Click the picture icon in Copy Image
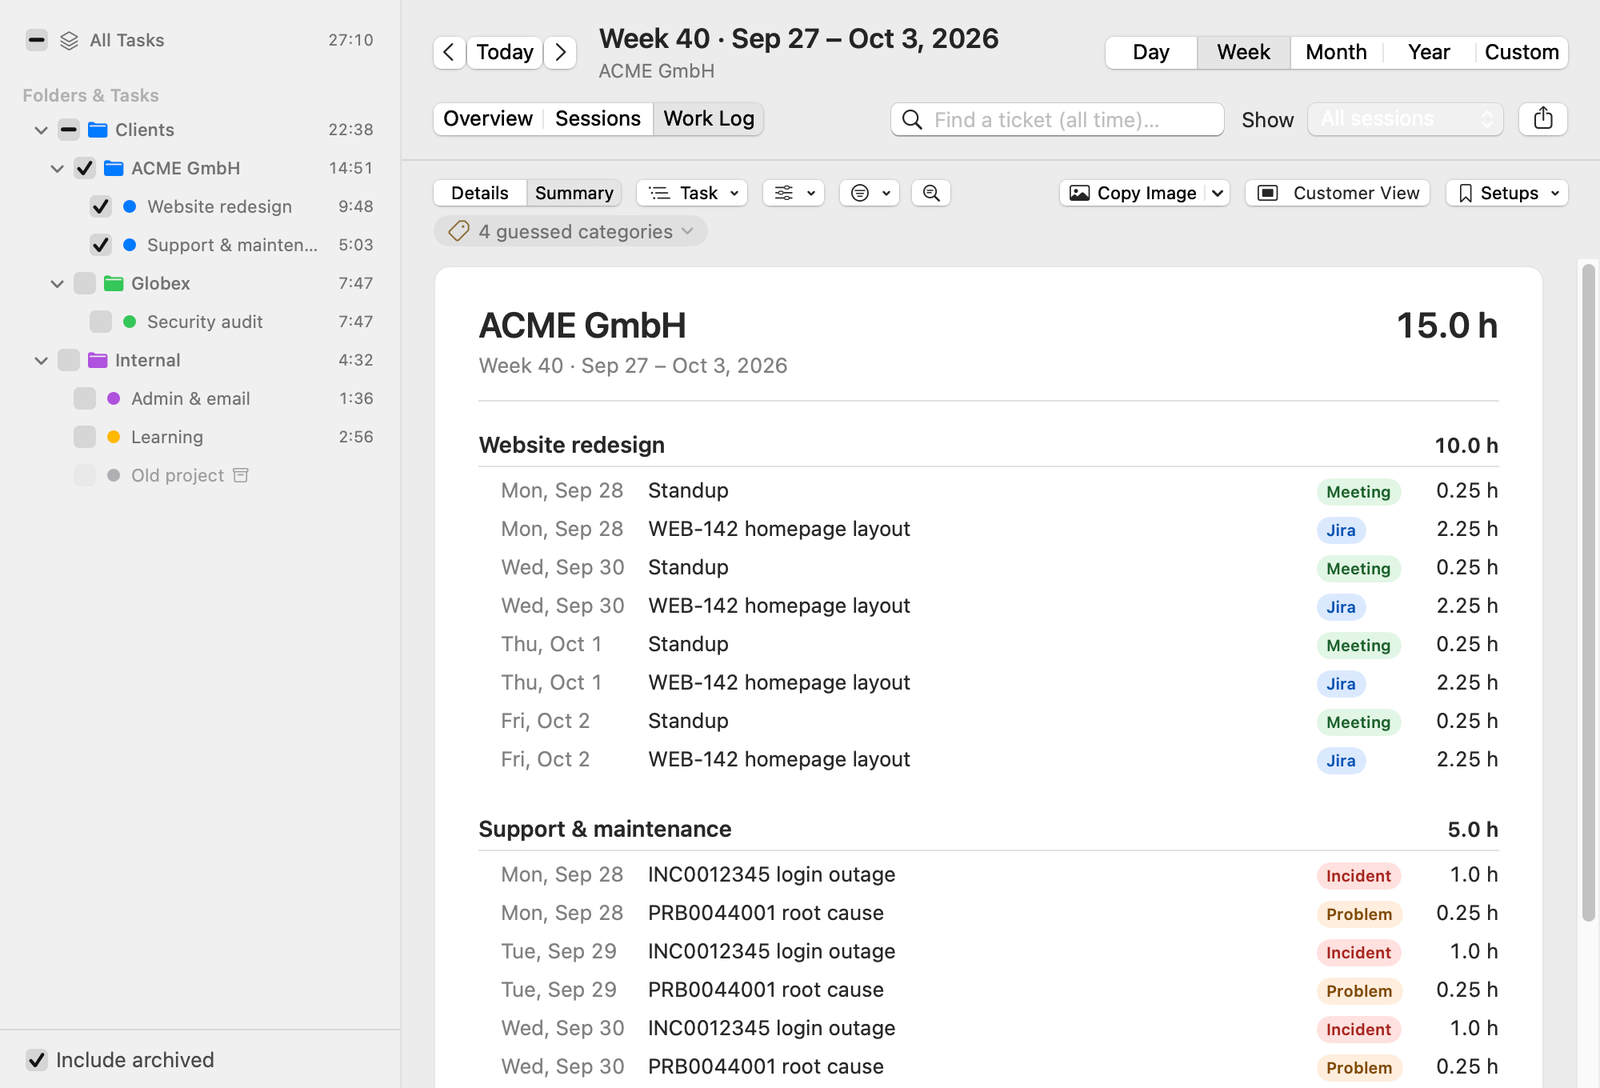The width and height of the screenshot is (1600, 1088). point(1080,193)
